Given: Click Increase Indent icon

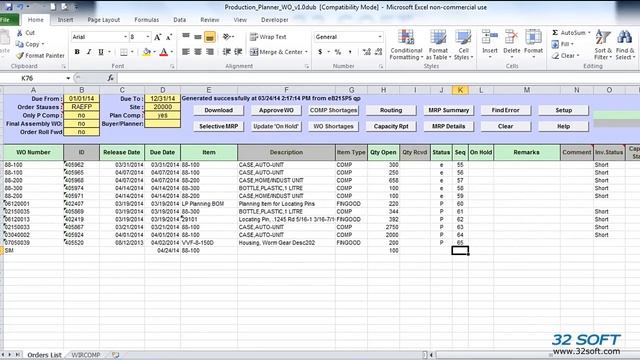Looking at the screenshot, I should coord(239,52).
